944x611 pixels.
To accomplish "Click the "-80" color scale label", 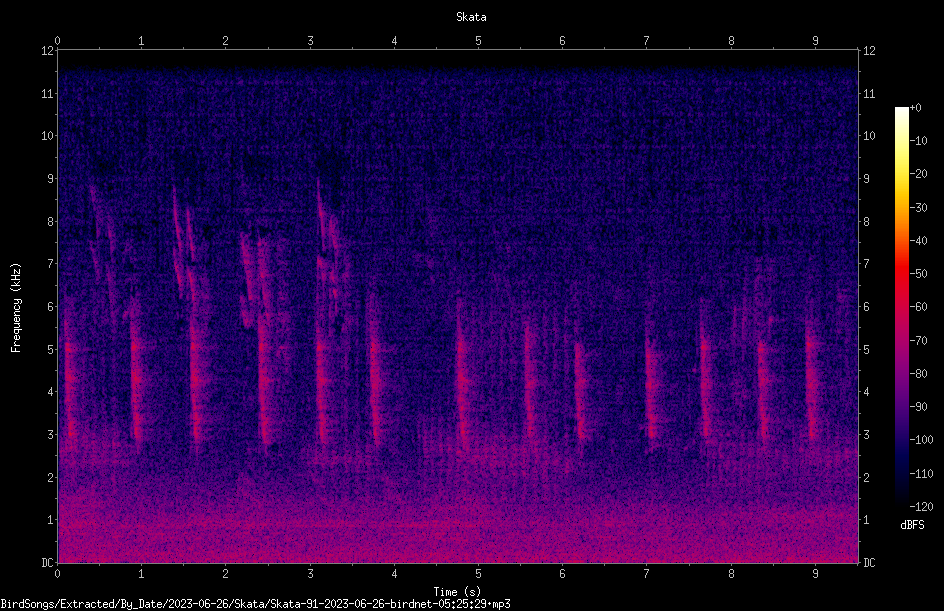I will pos(918,374).
